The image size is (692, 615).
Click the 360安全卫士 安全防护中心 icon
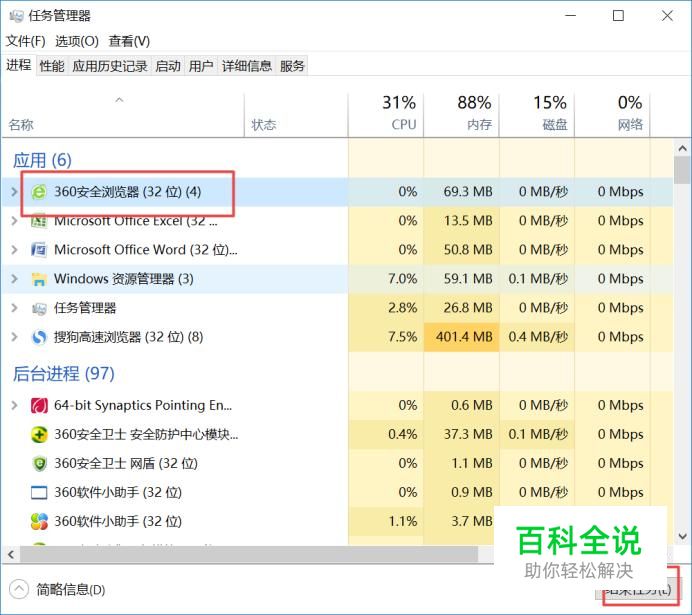tap(39, 435)
